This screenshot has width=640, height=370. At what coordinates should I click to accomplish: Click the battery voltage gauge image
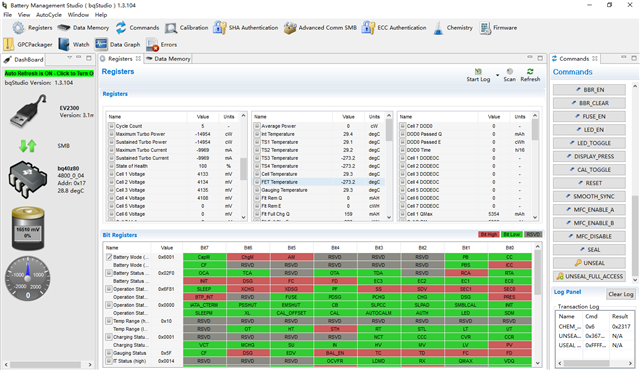(x=28, y=228)
